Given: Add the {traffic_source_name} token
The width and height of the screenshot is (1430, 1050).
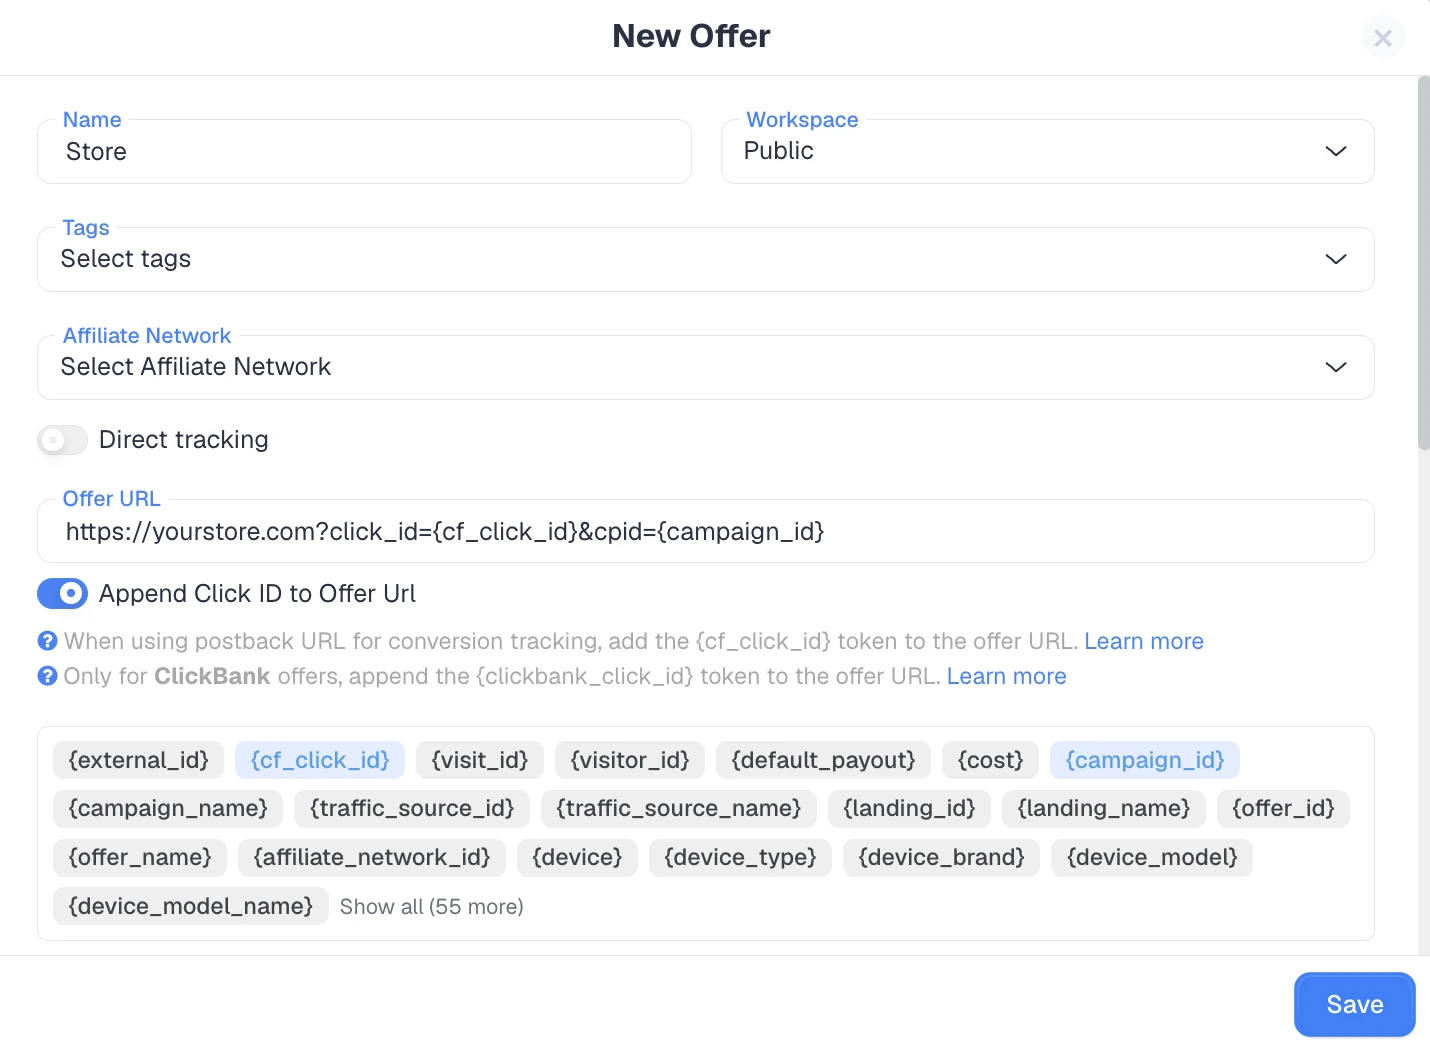Looking at the screenshot, I should [679, 808].
